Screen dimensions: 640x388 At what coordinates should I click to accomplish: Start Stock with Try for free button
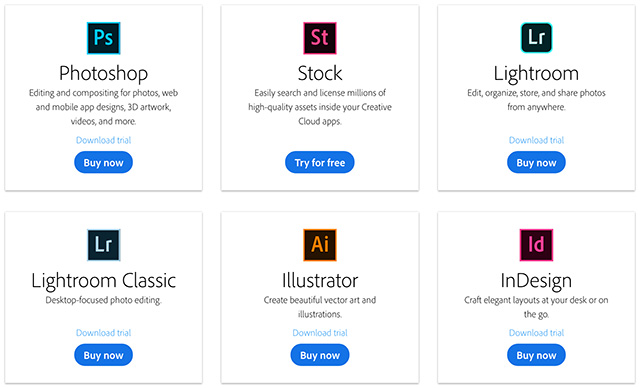coord(320,162)
